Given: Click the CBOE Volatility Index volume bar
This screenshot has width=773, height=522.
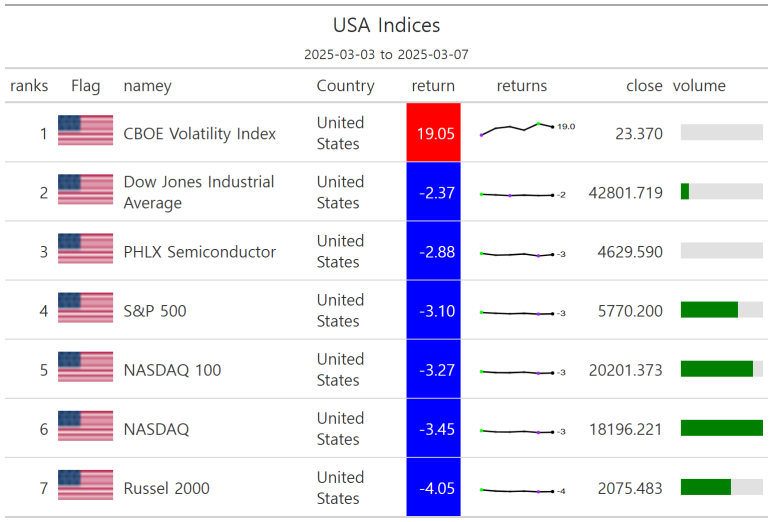Looking at the screenshot, I should point(722,132).
